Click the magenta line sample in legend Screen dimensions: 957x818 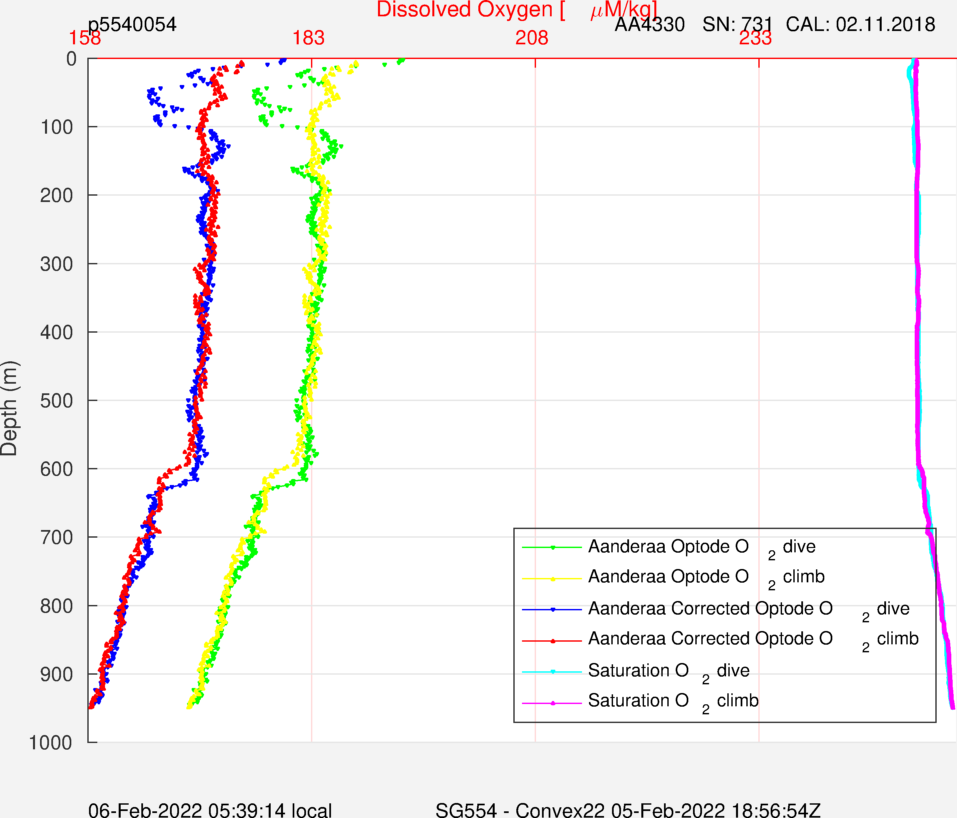coord(552,703)
